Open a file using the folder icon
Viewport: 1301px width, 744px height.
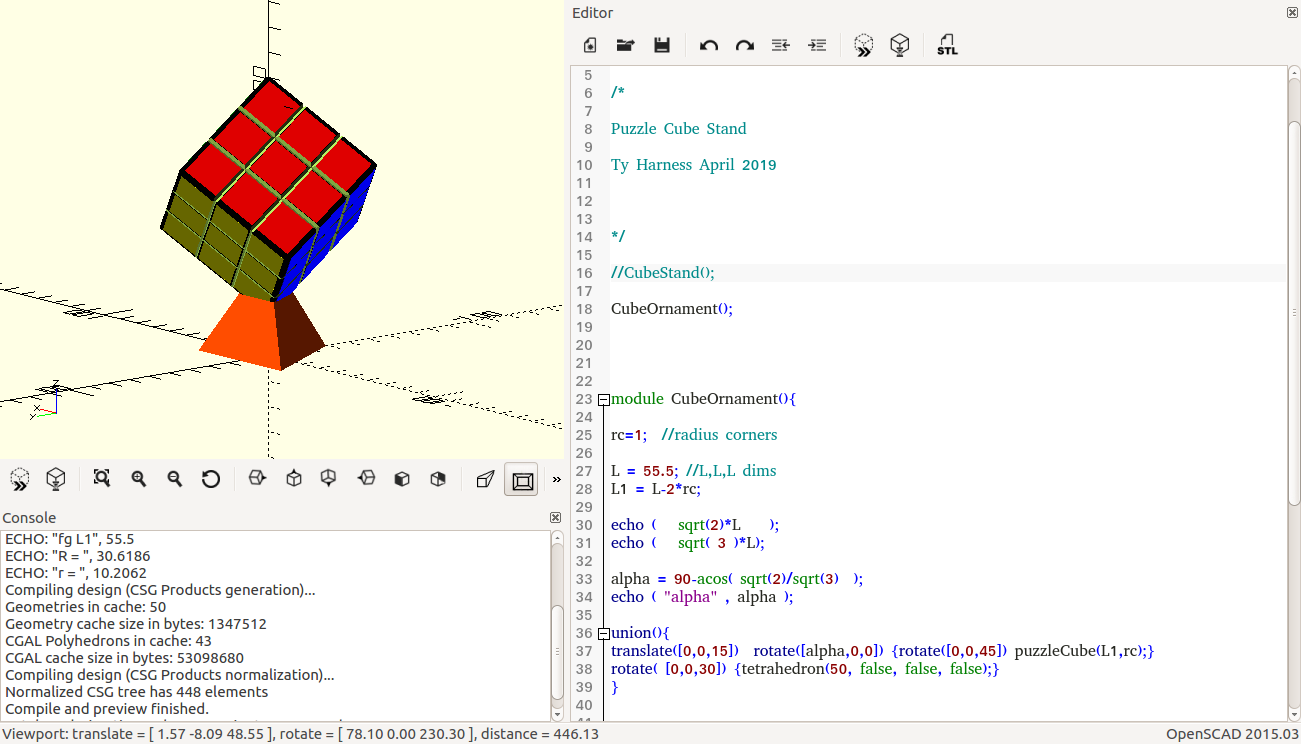coord(625,45)
